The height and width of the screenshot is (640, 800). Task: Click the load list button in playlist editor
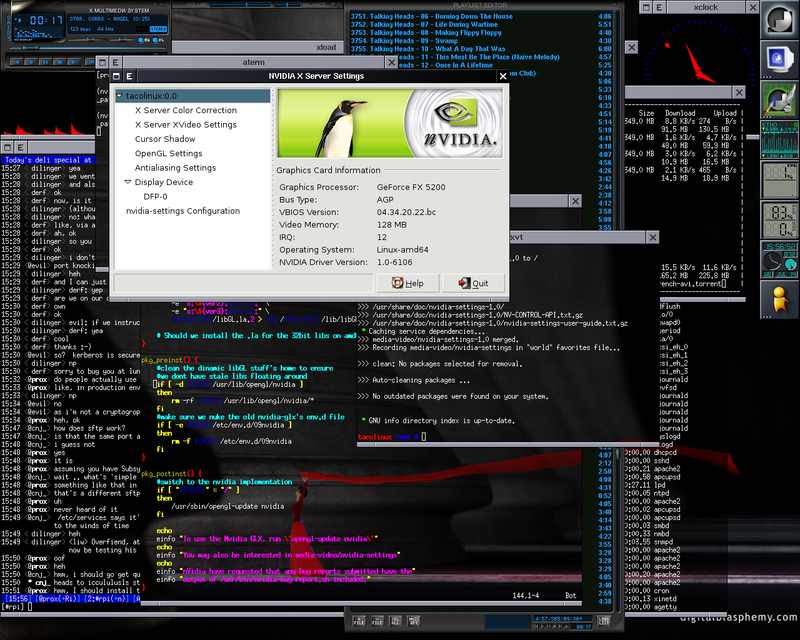pos(604,621)
